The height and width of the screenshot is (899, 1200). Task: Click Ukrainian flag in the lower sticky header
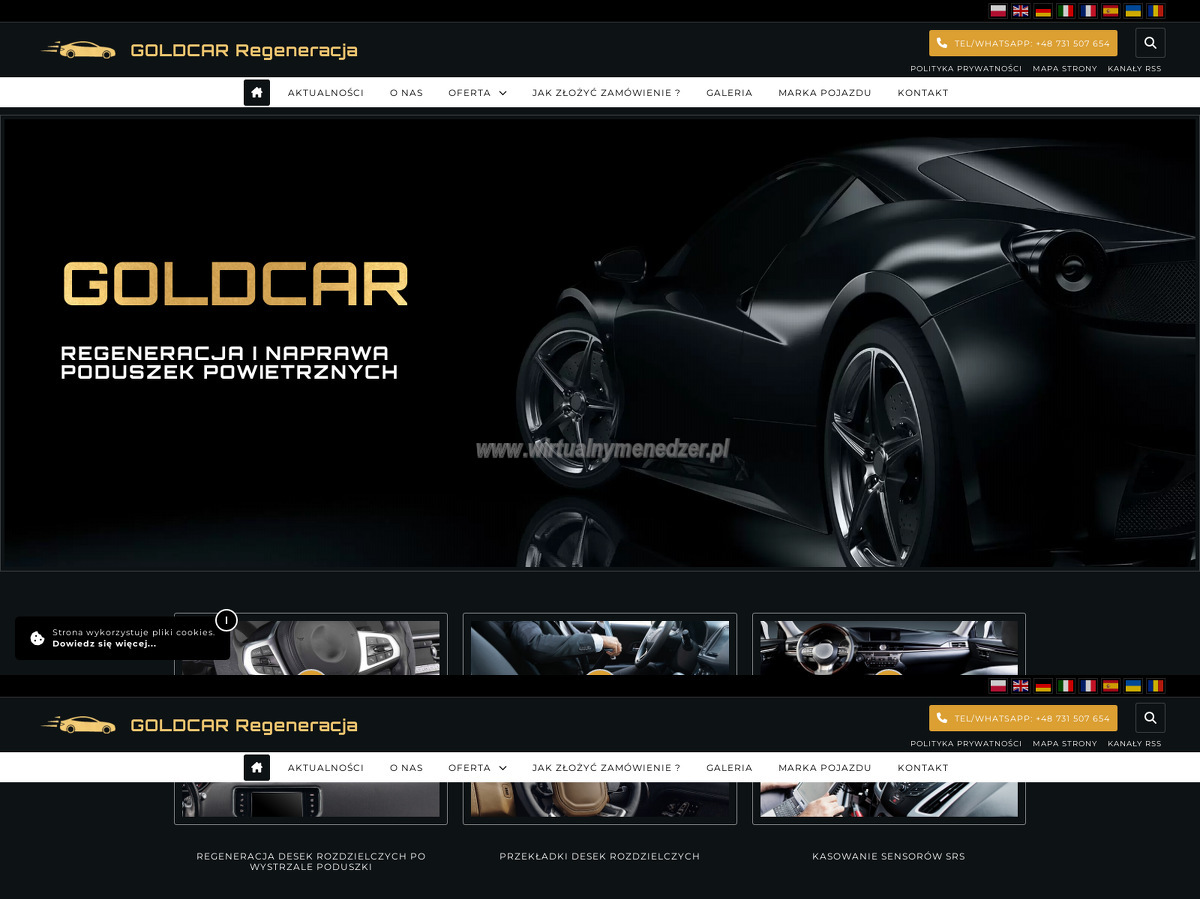[x=1133, y=686]
